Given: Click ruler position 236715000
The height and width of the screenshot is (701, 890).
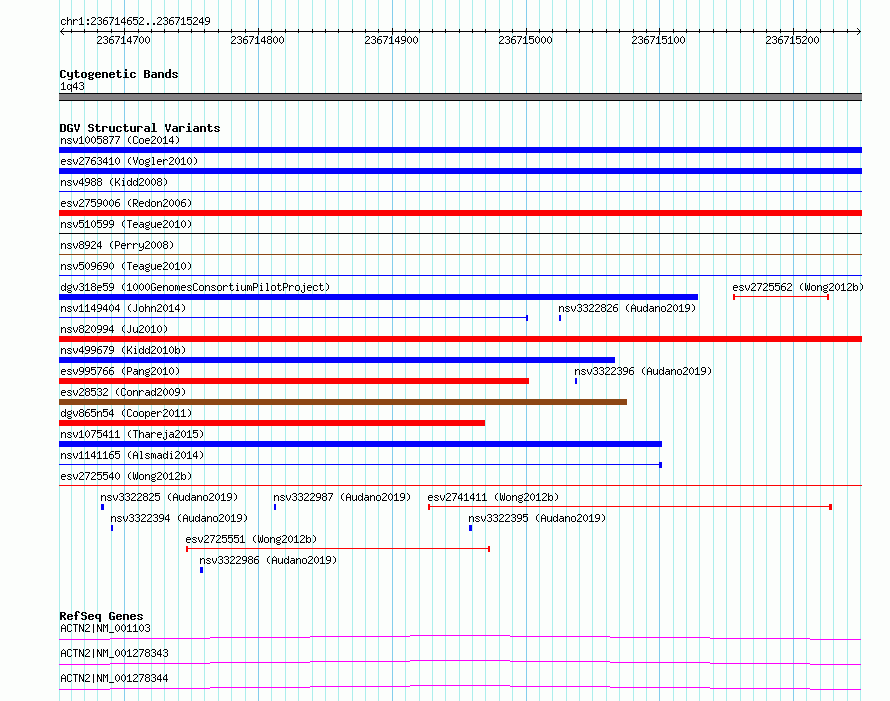Looking at the screenshot, I should point(525,40).
